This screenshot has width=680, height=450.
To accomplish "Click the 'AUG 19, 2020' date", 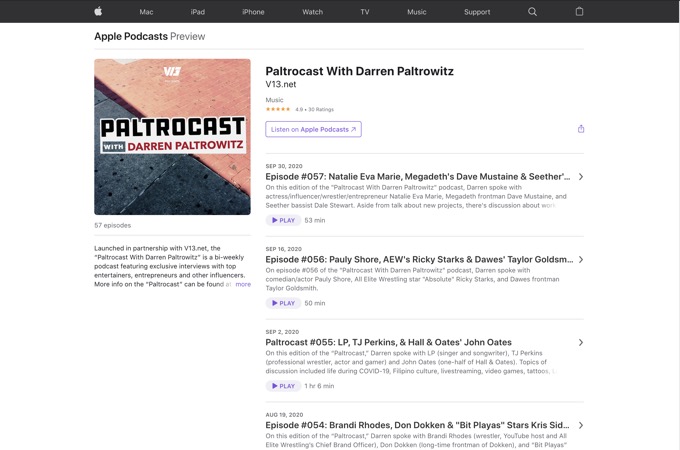I will [x=284, y=414].
